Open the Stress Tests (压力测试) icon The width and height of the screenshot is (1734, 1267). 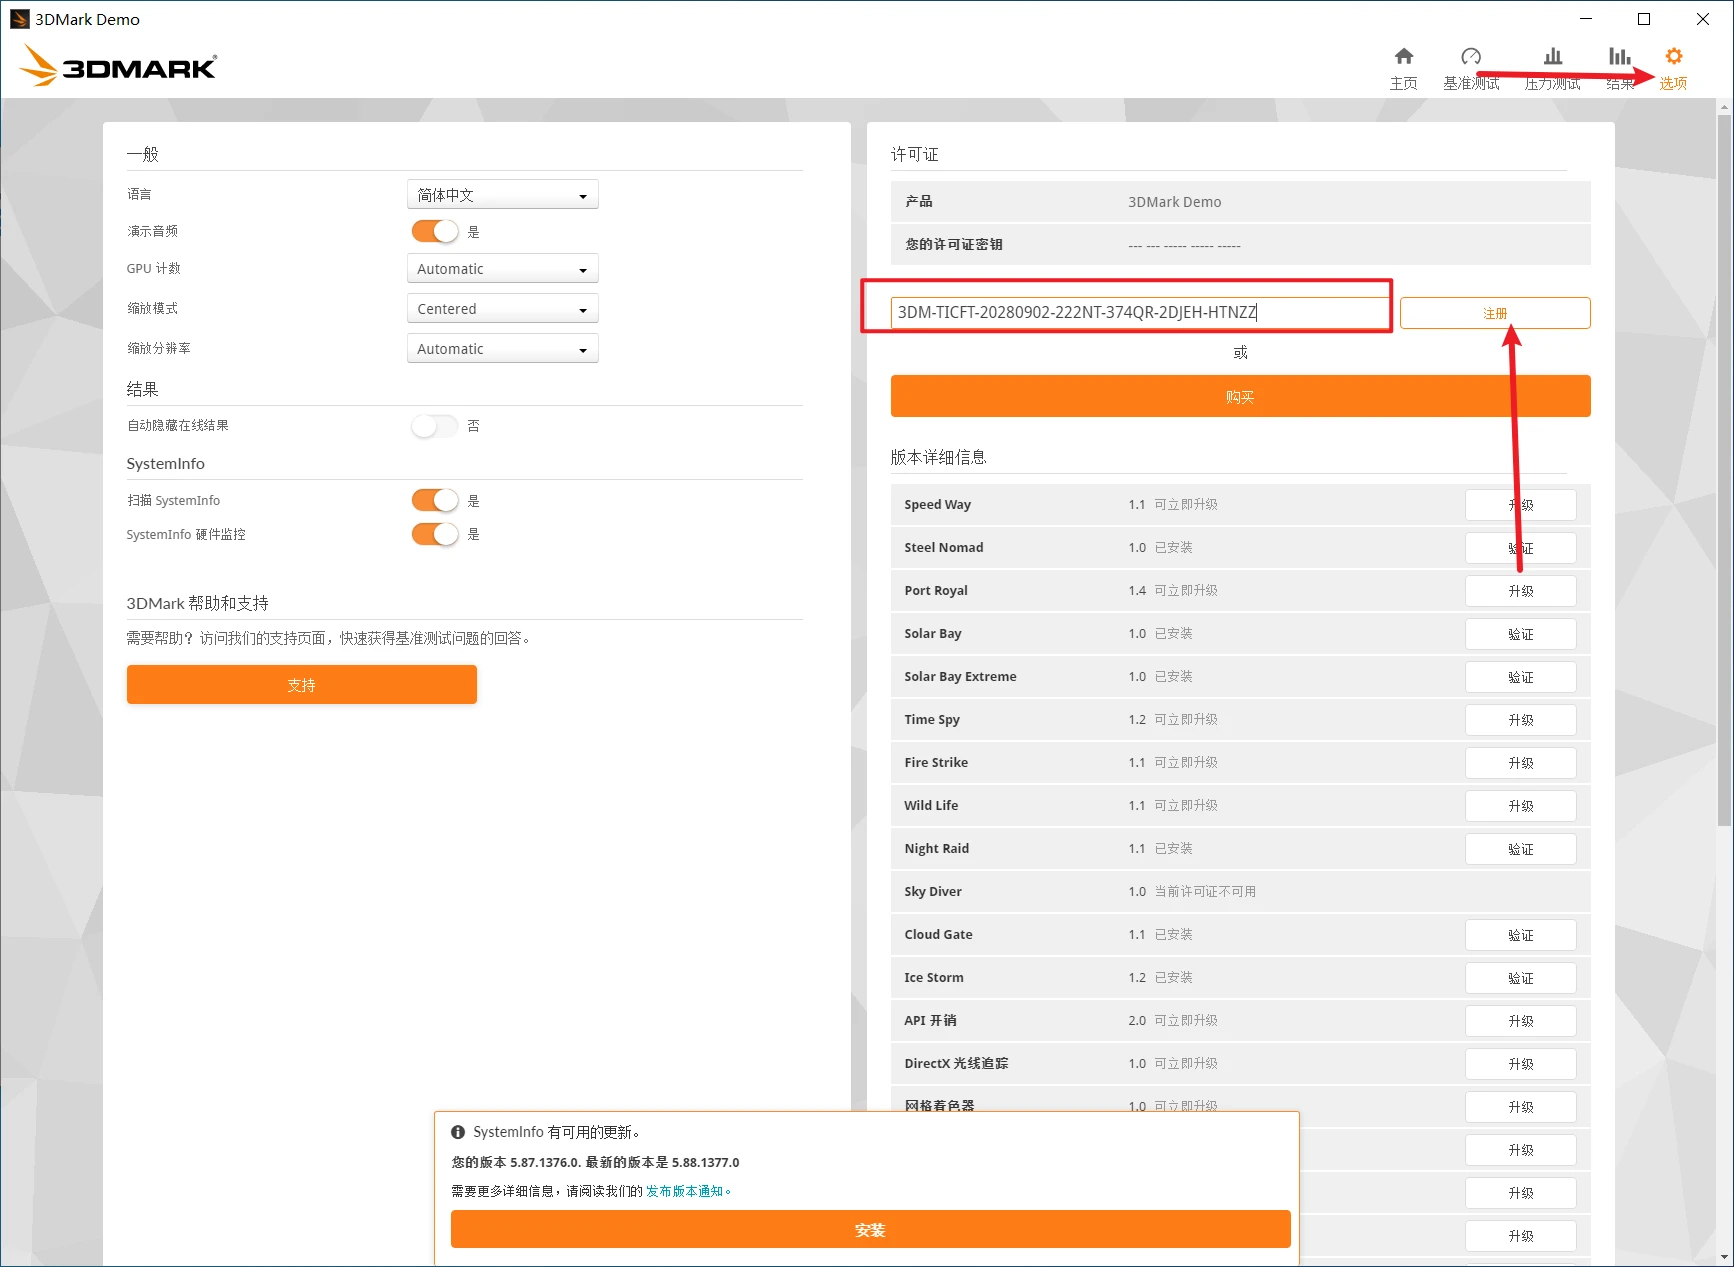click(1553, 56)
